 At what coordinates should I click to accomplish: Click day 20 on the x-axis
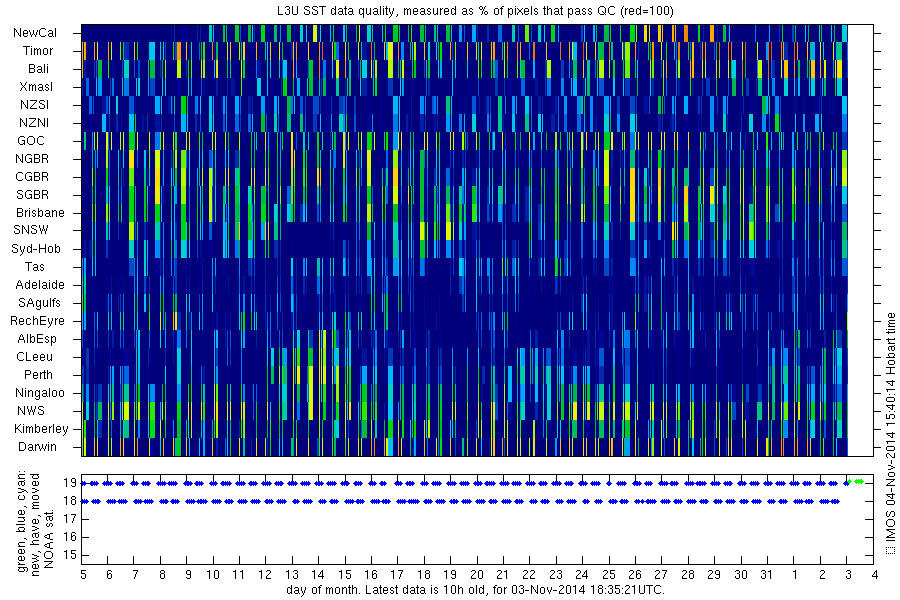pyautogui.click(x=476, y=574)
